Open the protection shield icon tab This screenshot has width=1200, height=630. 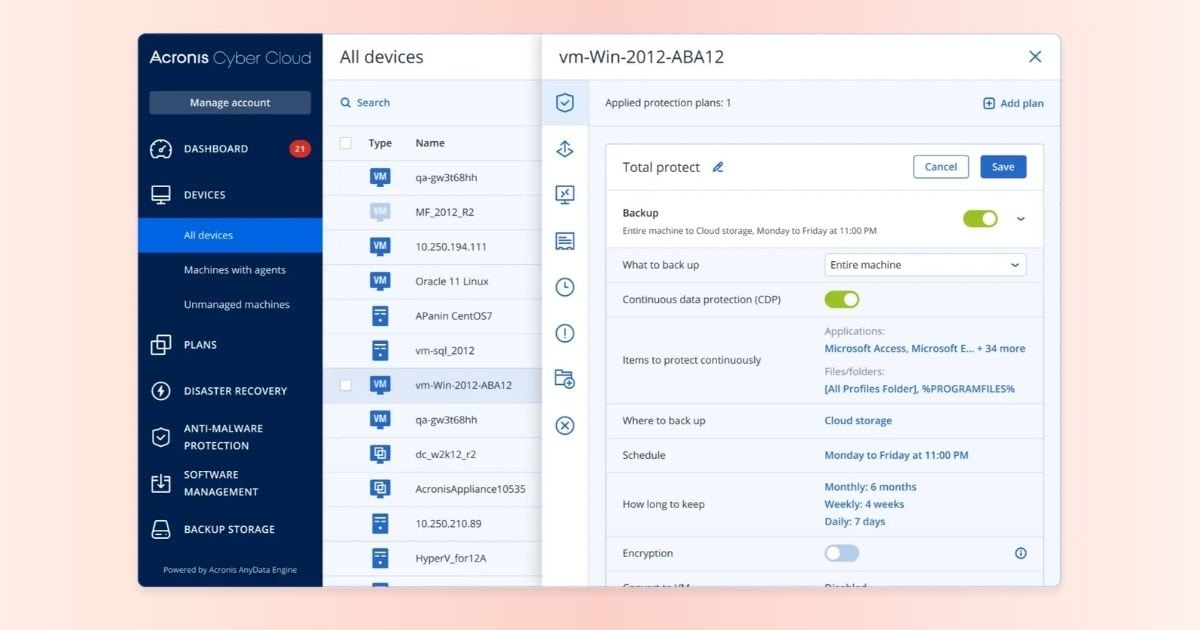565,102
